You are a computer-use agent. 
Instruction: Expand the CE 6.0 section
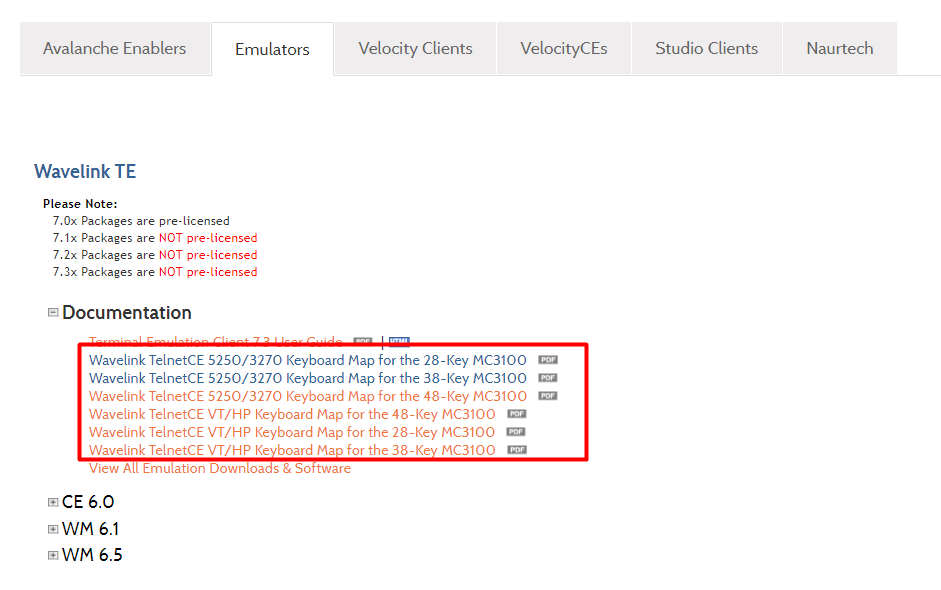pyautogui.click(x=53, y=502)
